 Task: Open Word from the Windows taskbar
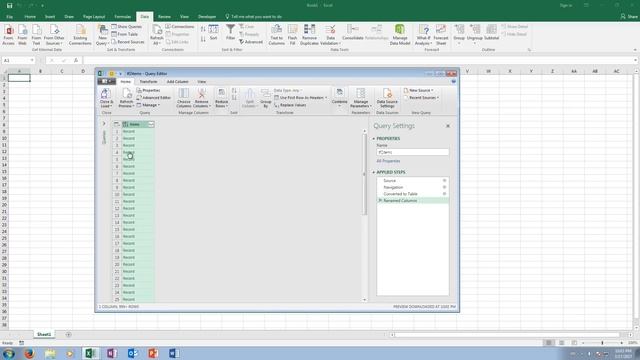pyautogui.click(x=173, y=353)
